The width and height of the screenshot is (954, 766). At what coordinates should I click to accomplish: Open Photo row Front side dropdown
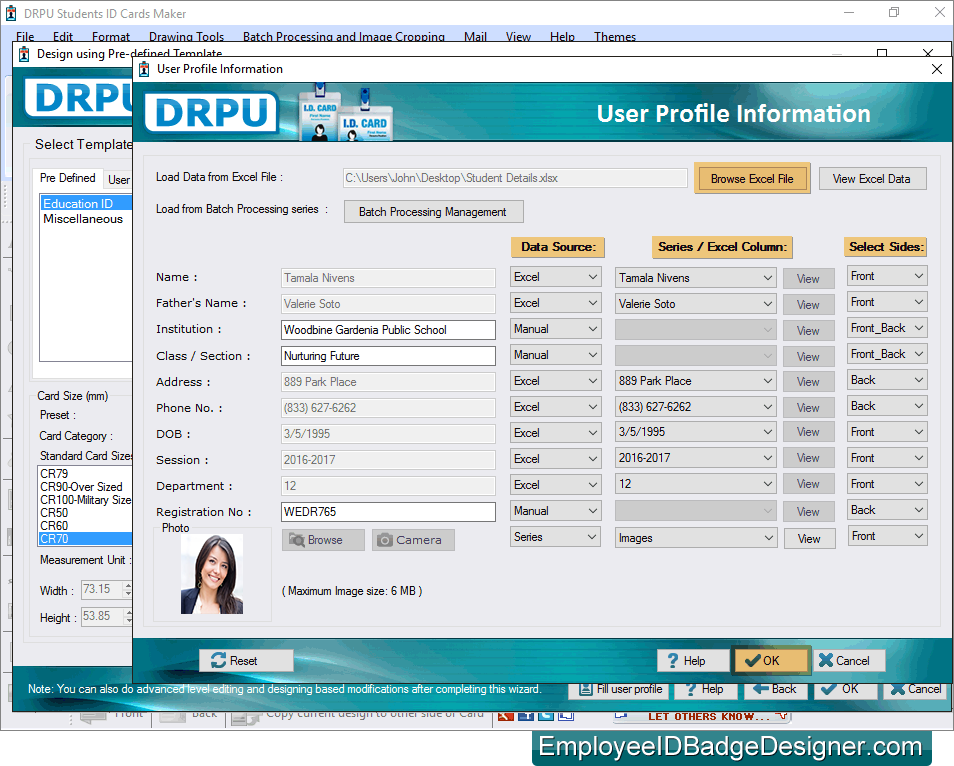887,536
